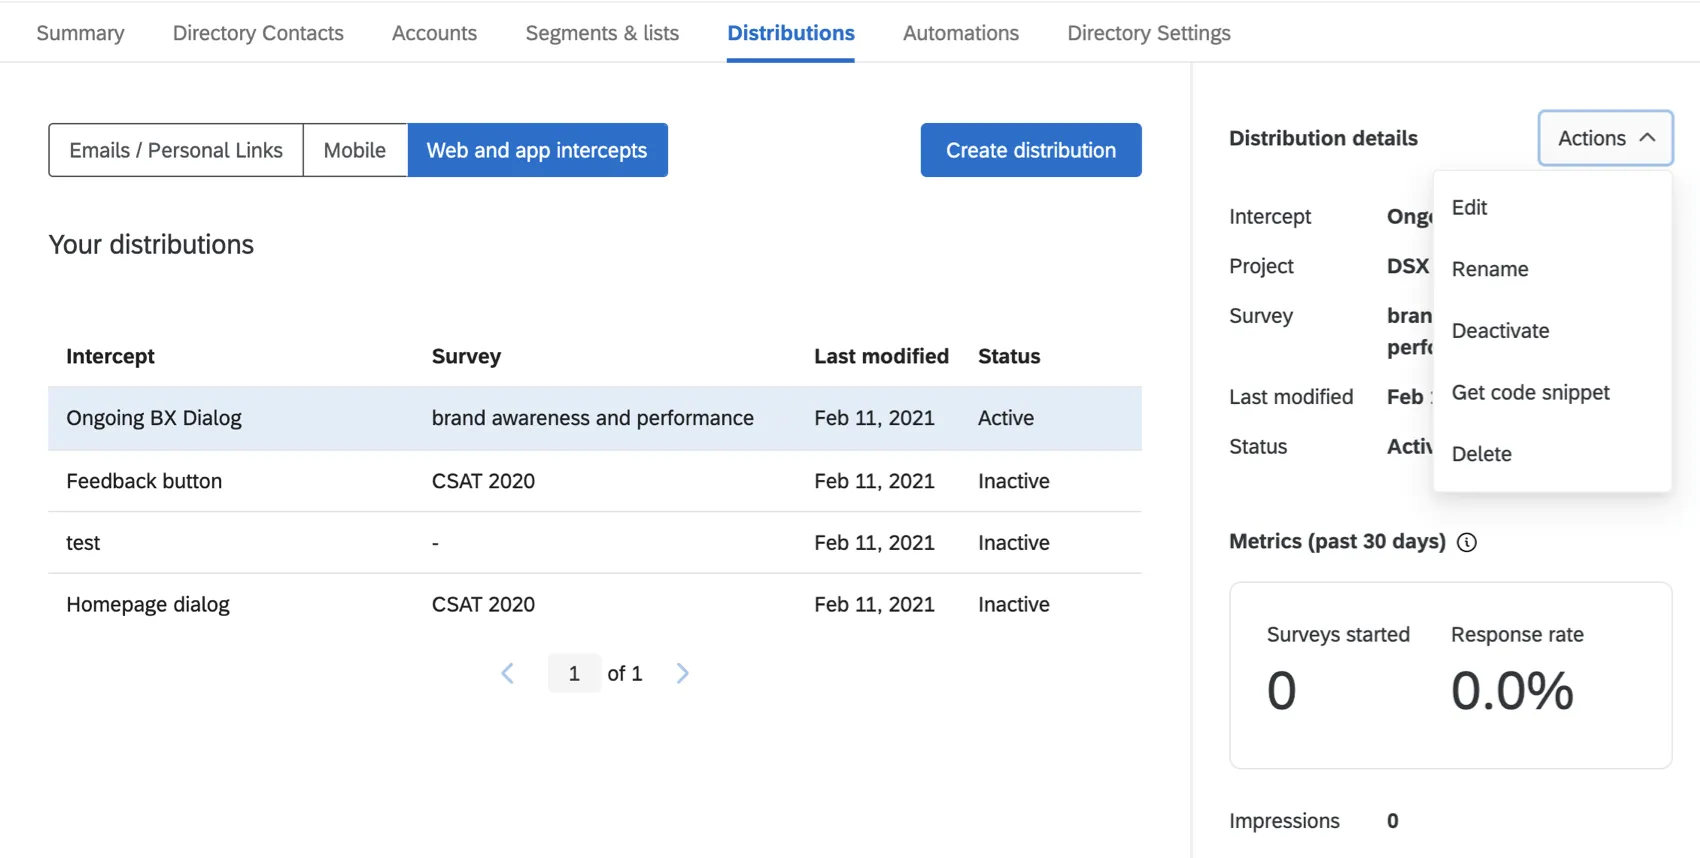The image size is (1700, 858).
Task: Switch to the Mobile distributions view
Action: coord(355,150)
